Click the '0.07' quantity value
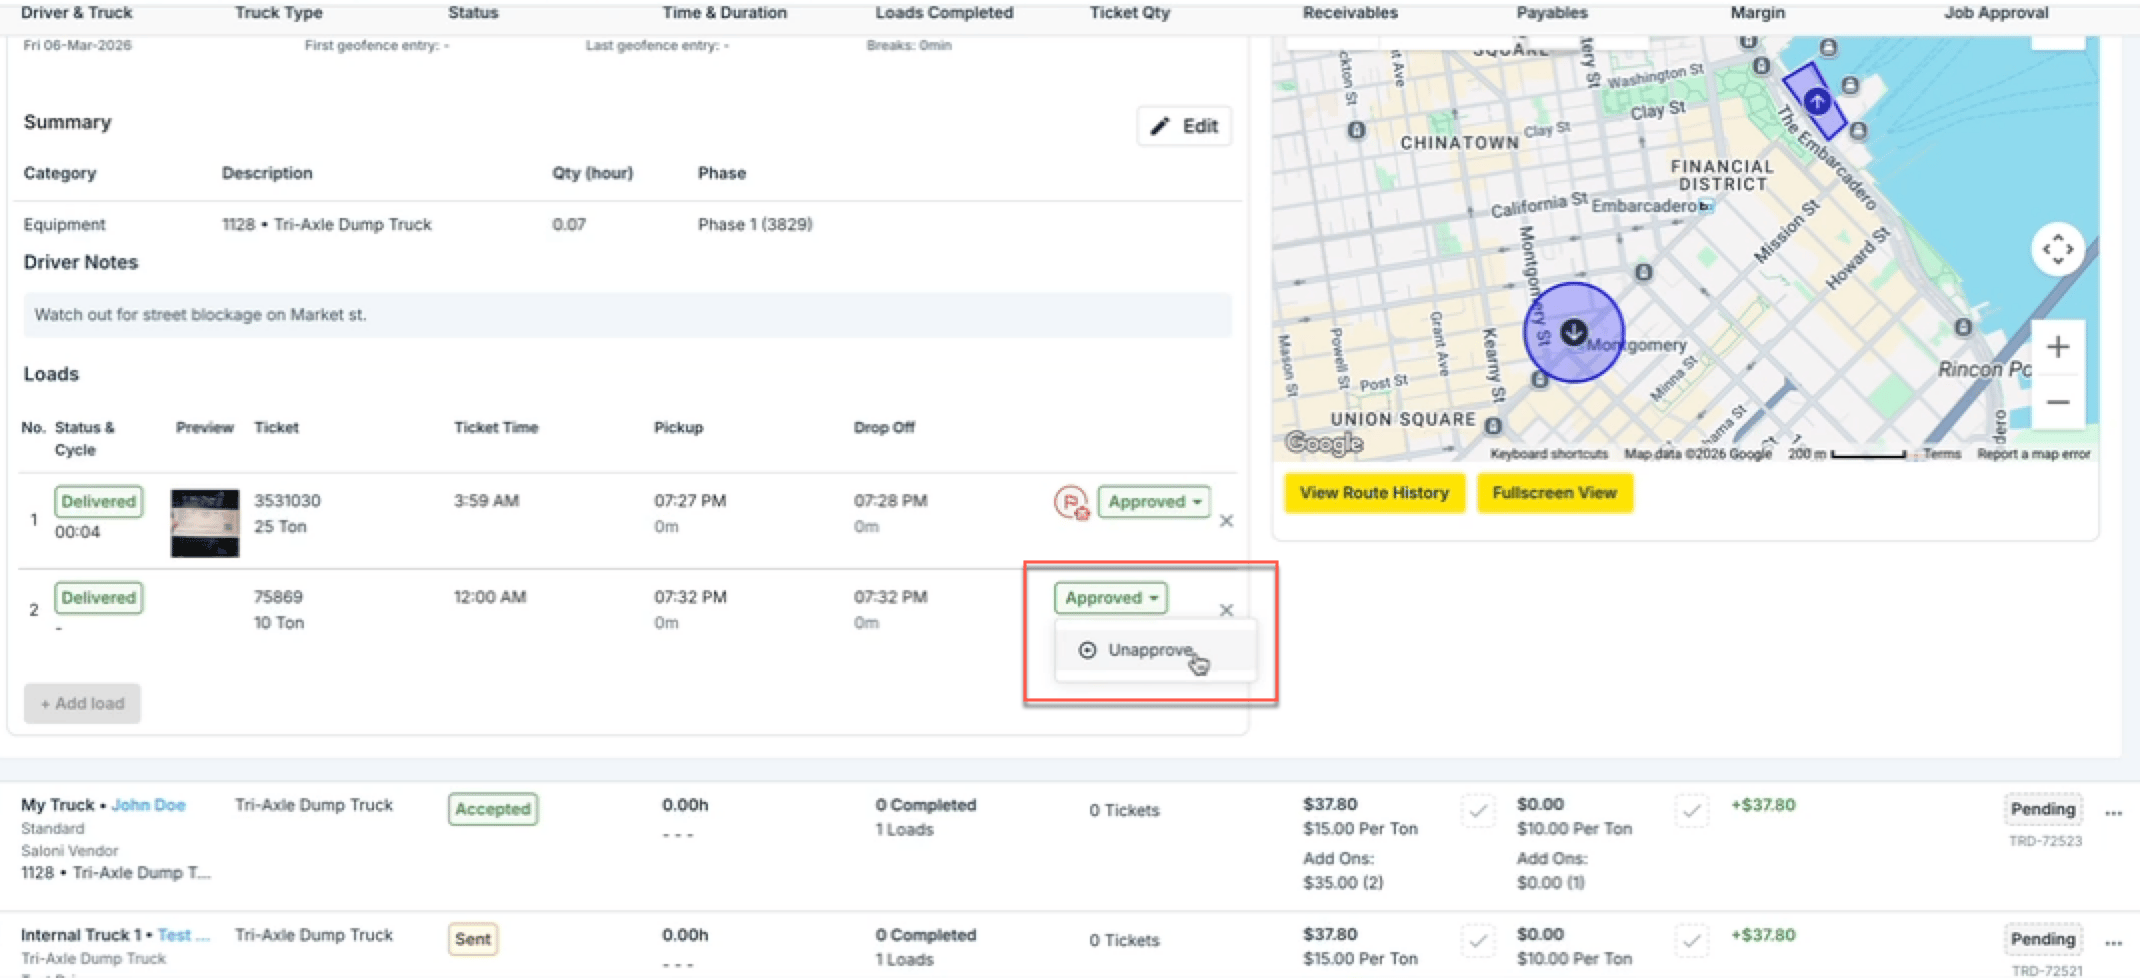This screenshot has width=2140, height=978. (x=569, y=225)
